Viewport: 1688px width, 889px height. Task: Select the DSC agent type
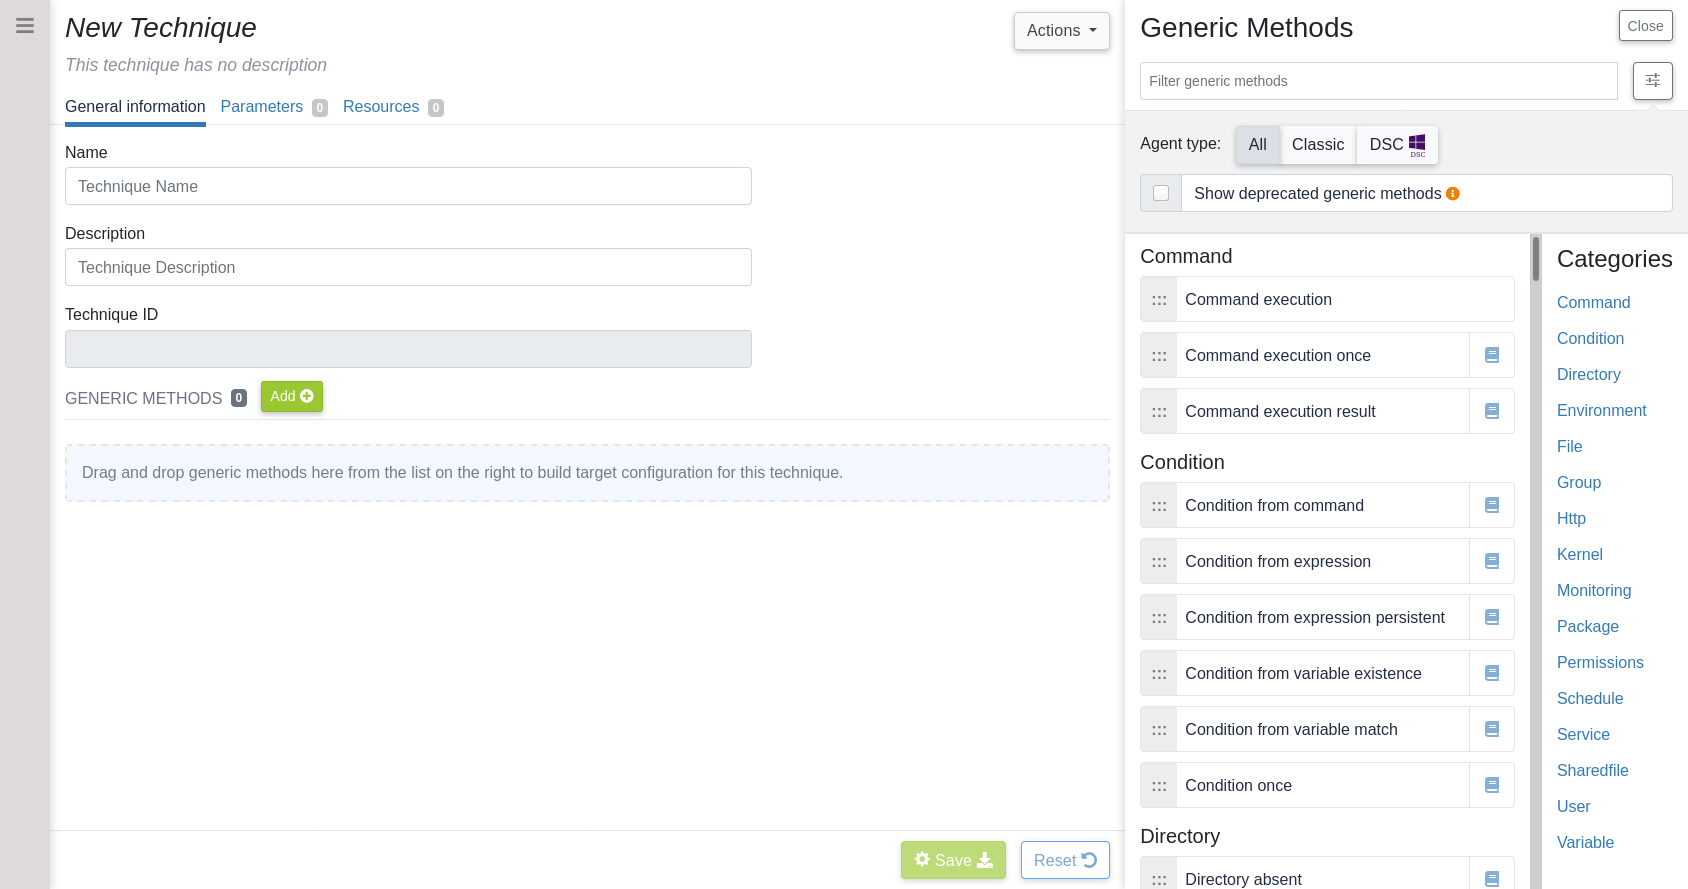1396,145
